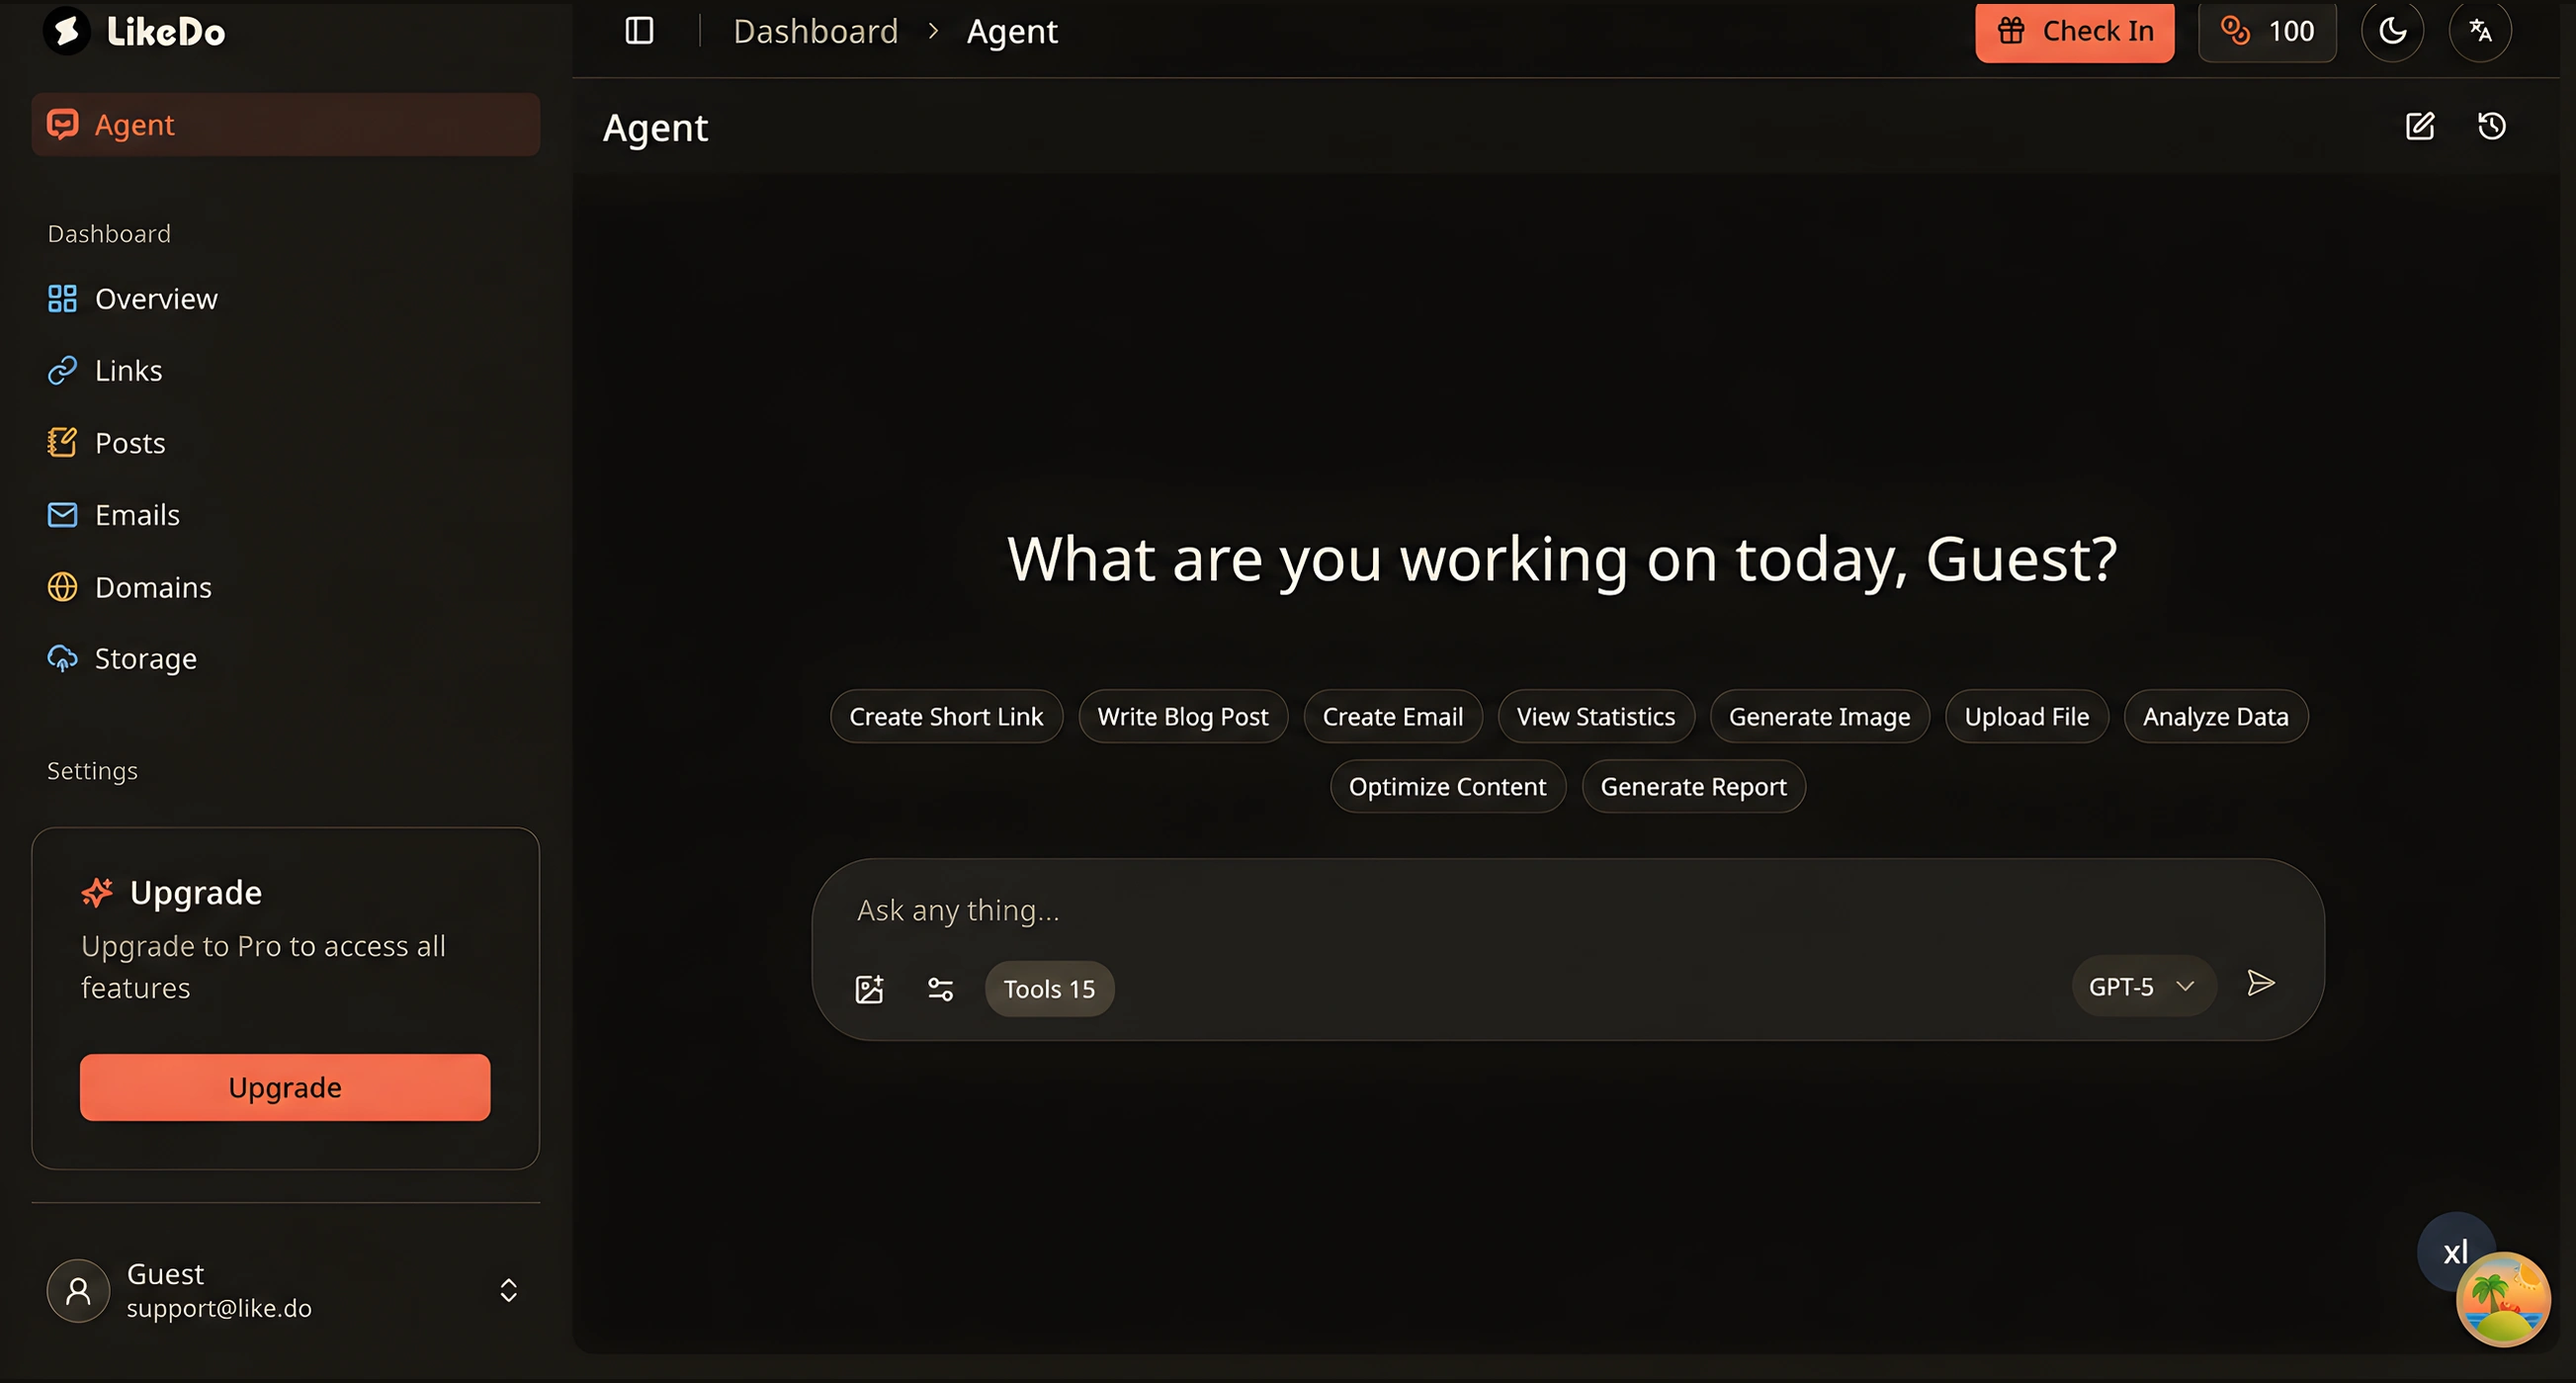Click the xl floating badge

tap(2452, 1250)
